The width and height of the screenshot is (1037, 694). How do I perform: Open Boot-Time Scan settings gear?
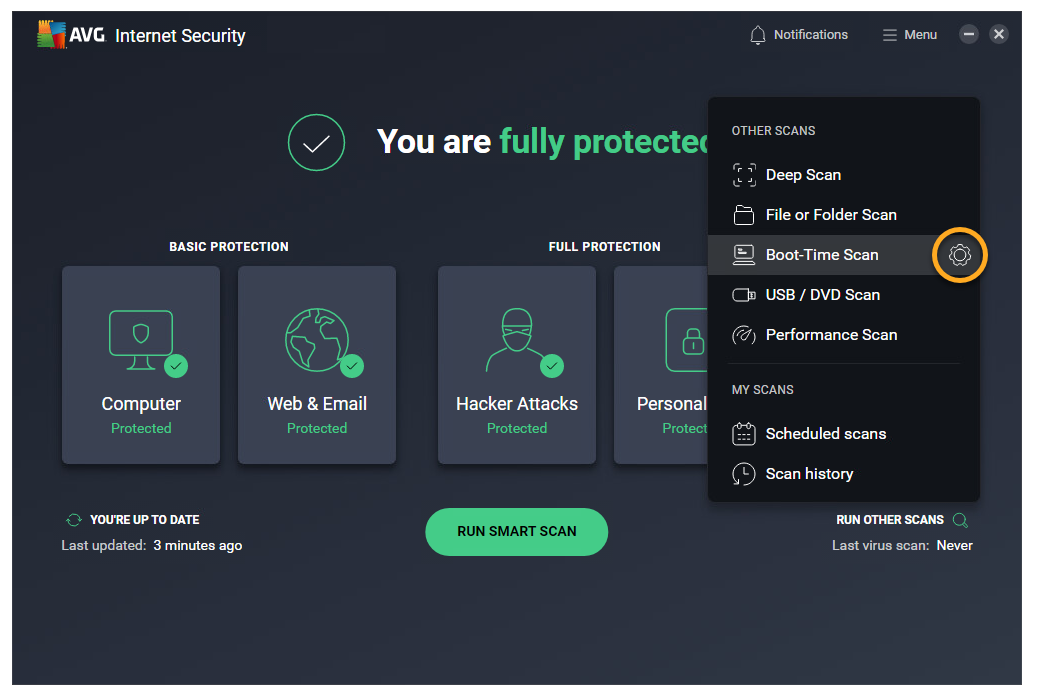tap(959, 255)
